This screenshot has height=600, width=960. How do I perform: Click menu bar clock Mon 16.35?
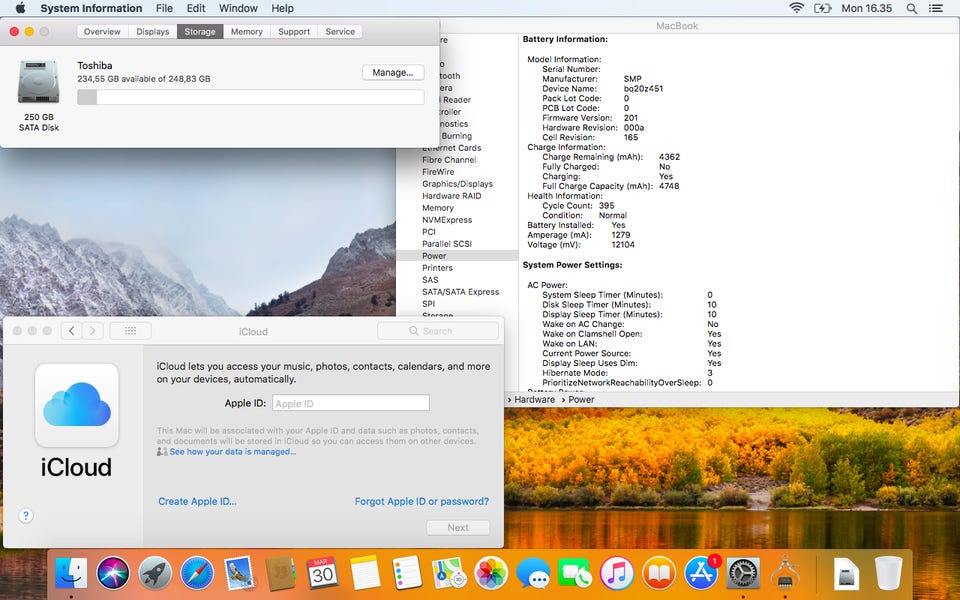point(866,8)
